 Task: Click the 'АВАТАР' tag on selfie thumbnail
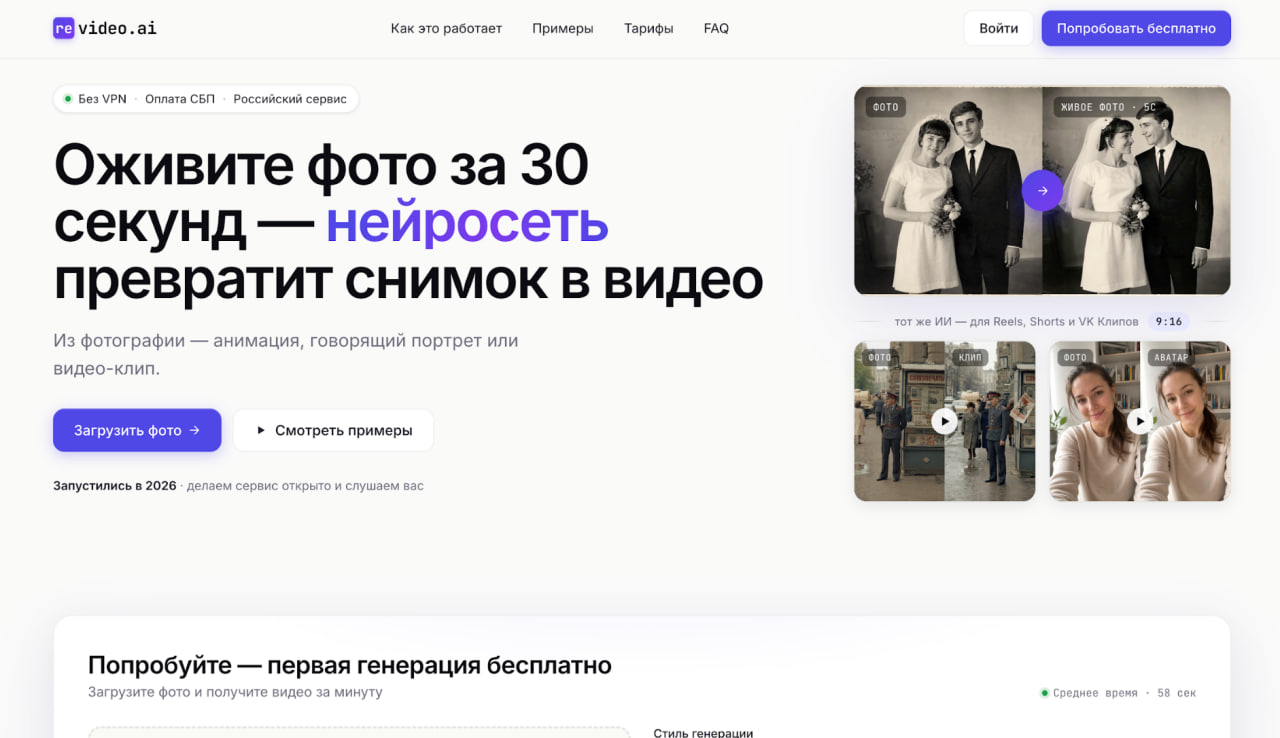[1171, 357]
